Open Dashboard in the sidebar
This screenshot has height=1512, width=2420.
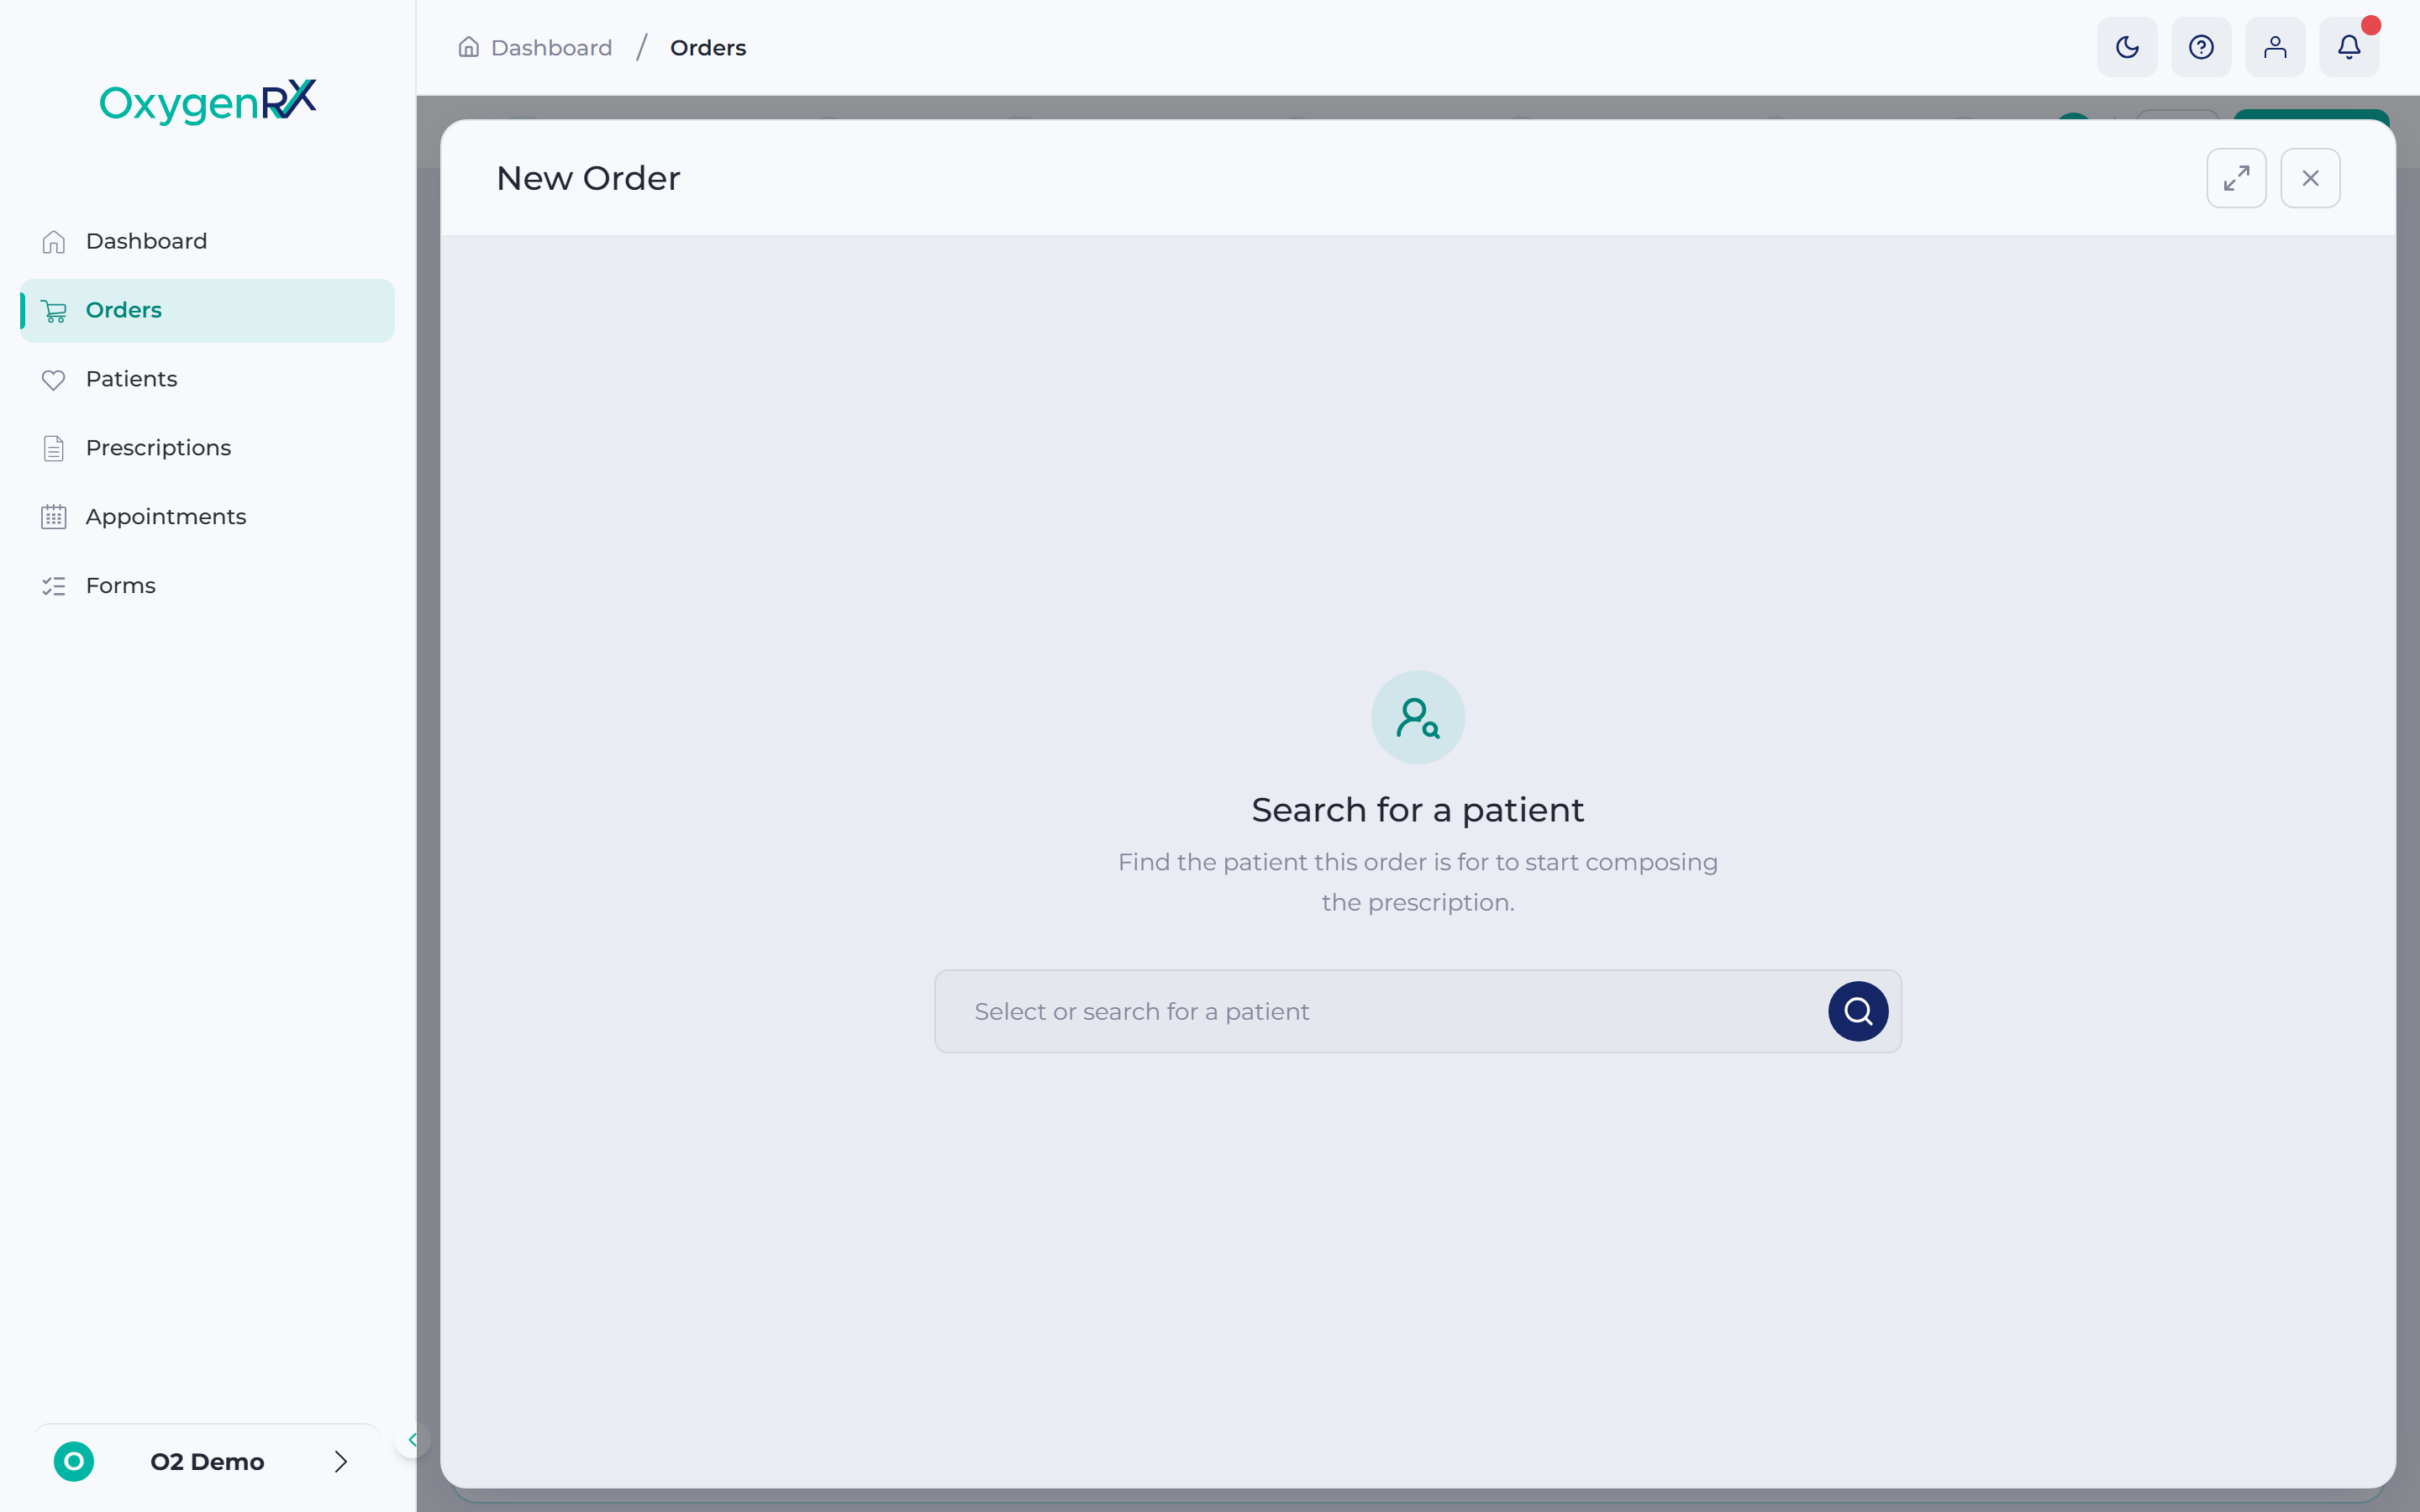tap(207, 241)
